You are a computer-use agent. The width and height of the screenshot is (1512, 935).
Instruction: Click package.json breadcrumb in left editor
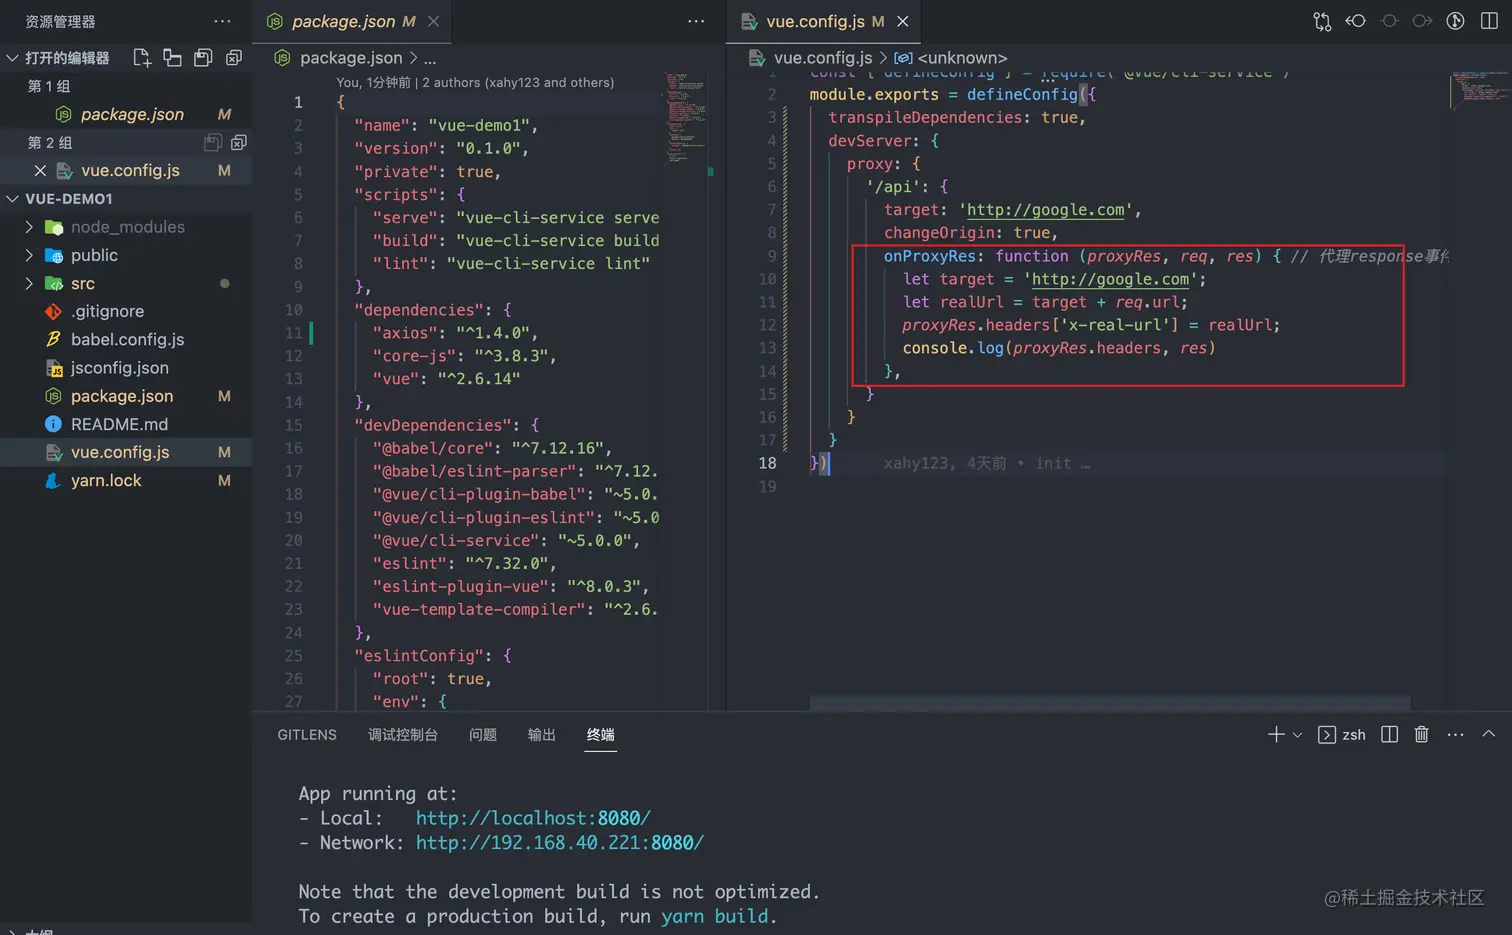[351, 58]
